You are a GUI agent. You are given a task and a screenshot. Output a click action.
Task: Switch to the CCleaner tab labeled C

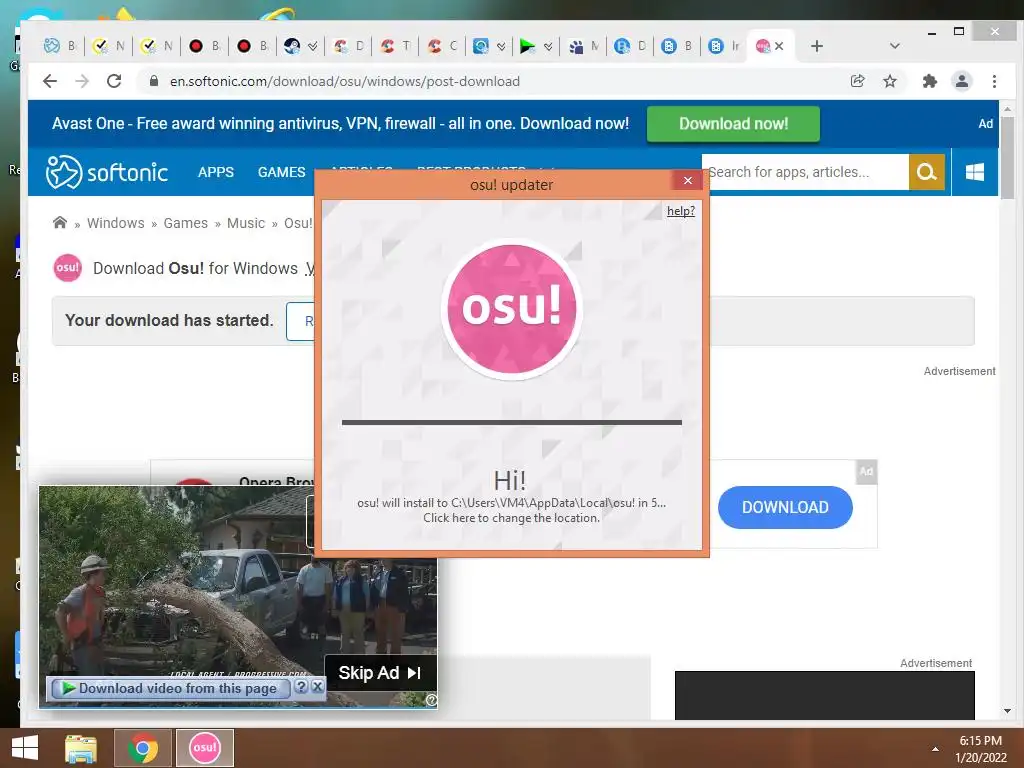[442, 46]
